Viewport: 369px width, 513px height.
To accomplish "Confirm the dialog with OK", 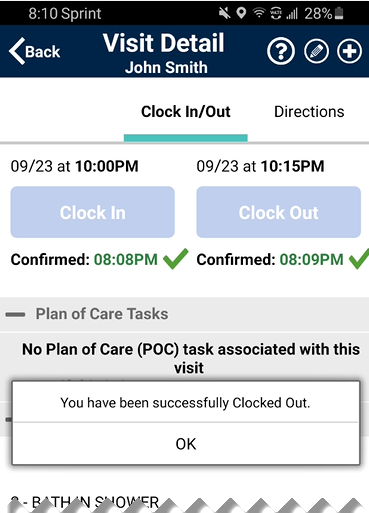I will tap(186, 444).
